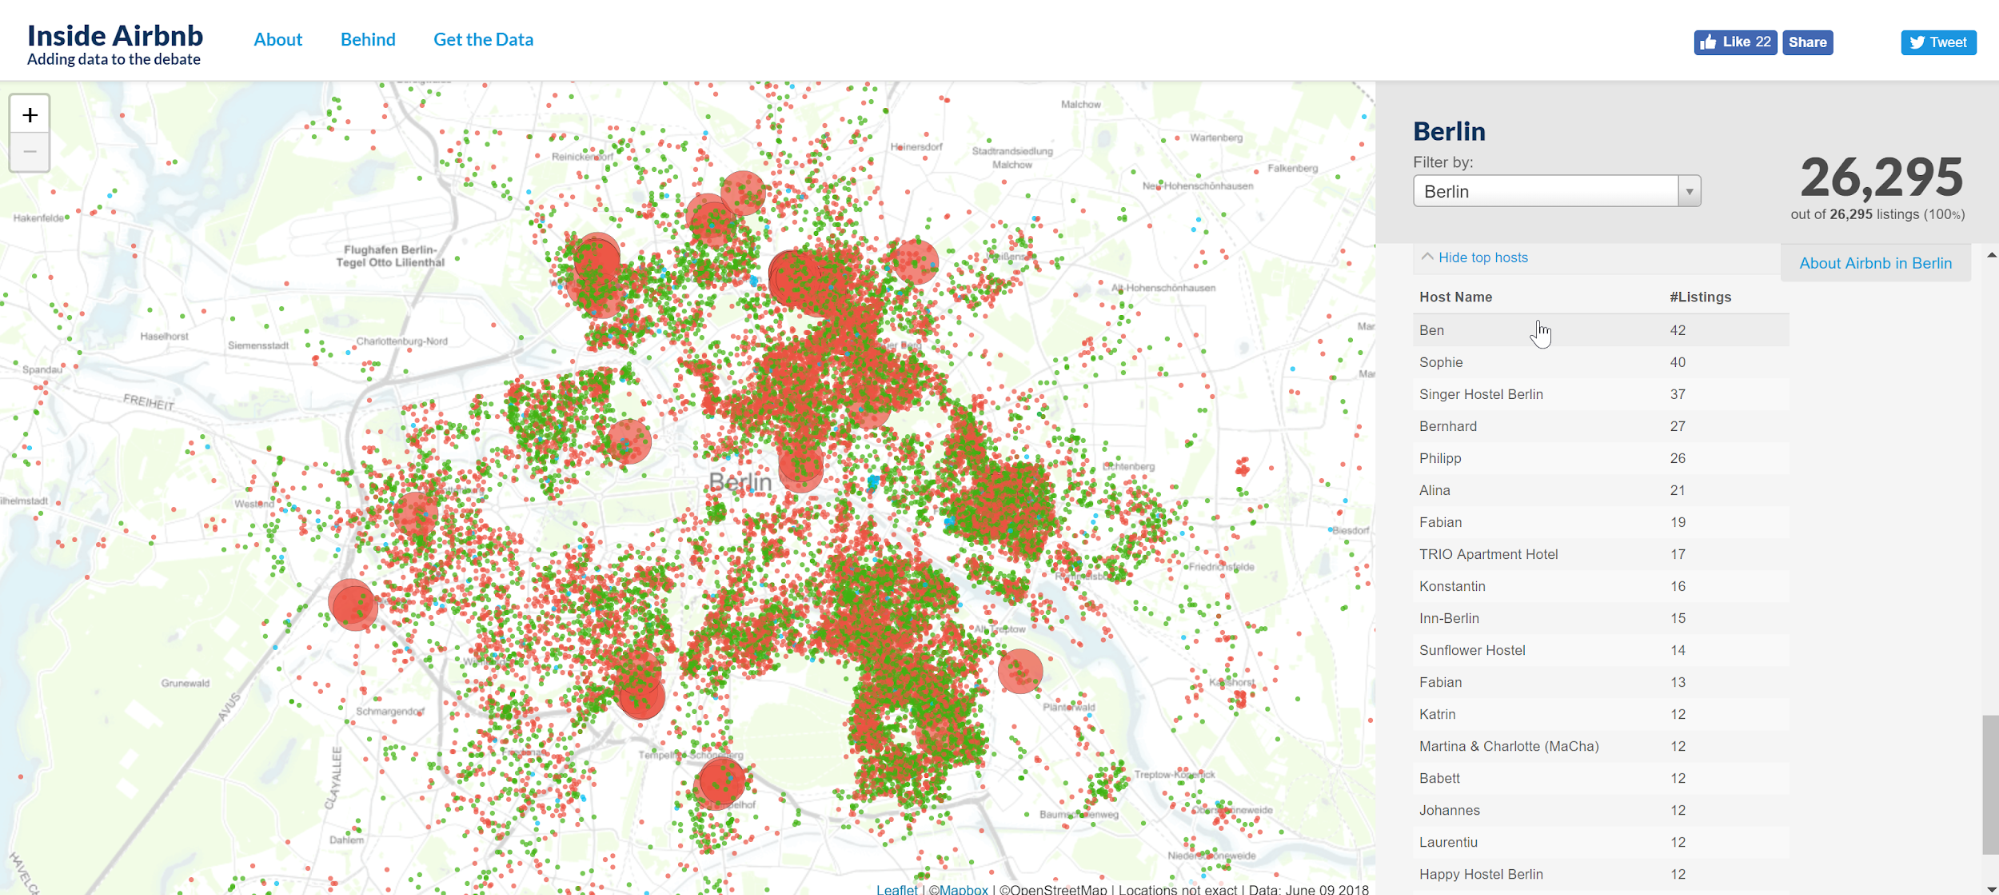The height and width of the screenshot is (895, 1999).
Task: Select host Fabian with 13 listings
Action: (1601, 682)
